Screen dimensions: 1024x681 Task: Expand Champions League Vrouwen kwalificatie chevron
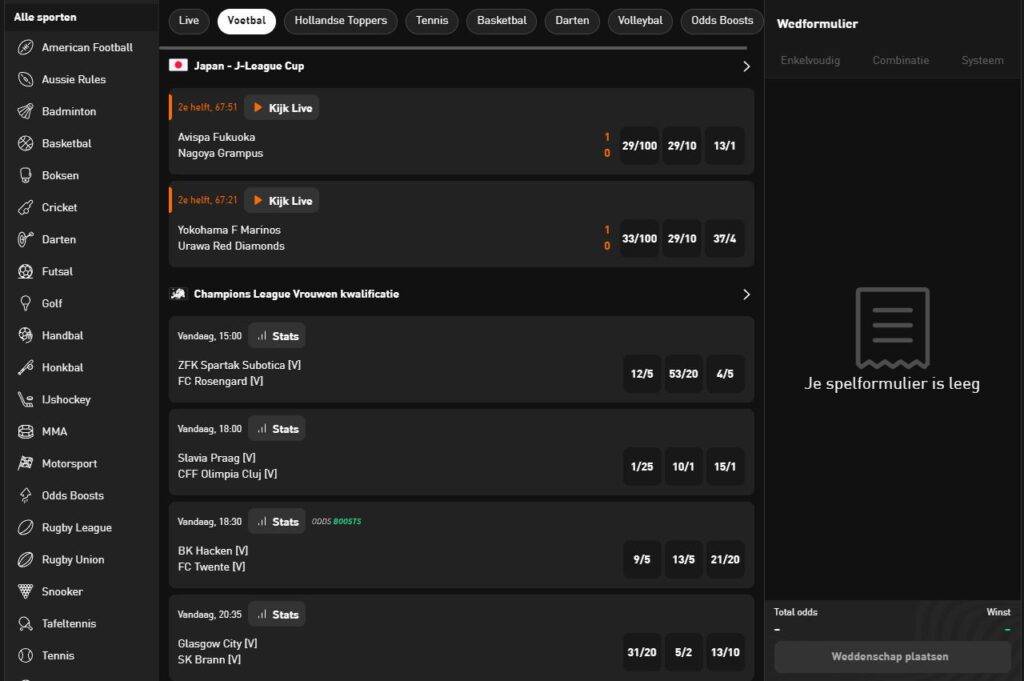click(x=746, y=294)
